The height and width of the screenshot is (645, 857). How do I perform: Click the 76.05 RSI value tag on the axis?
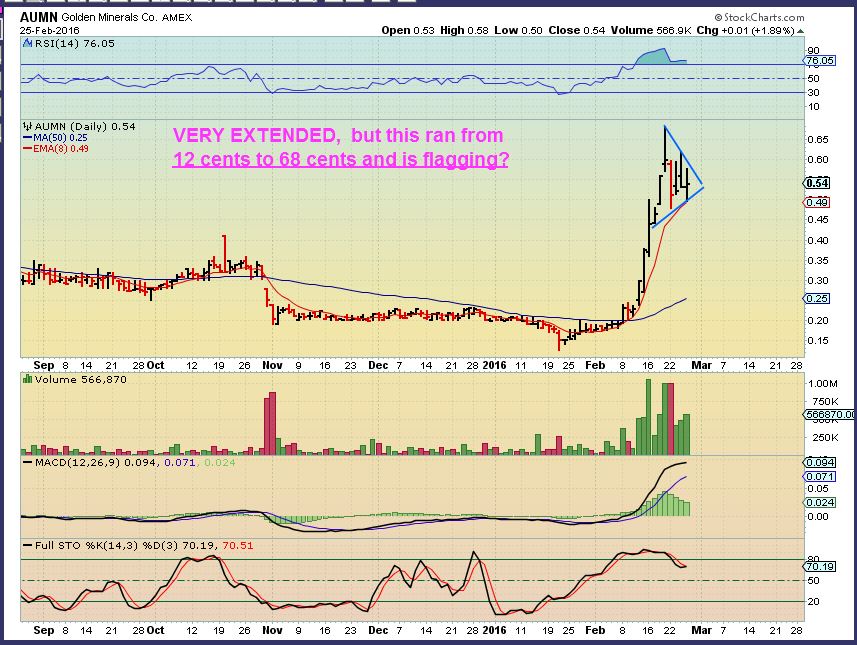(820, 61)
